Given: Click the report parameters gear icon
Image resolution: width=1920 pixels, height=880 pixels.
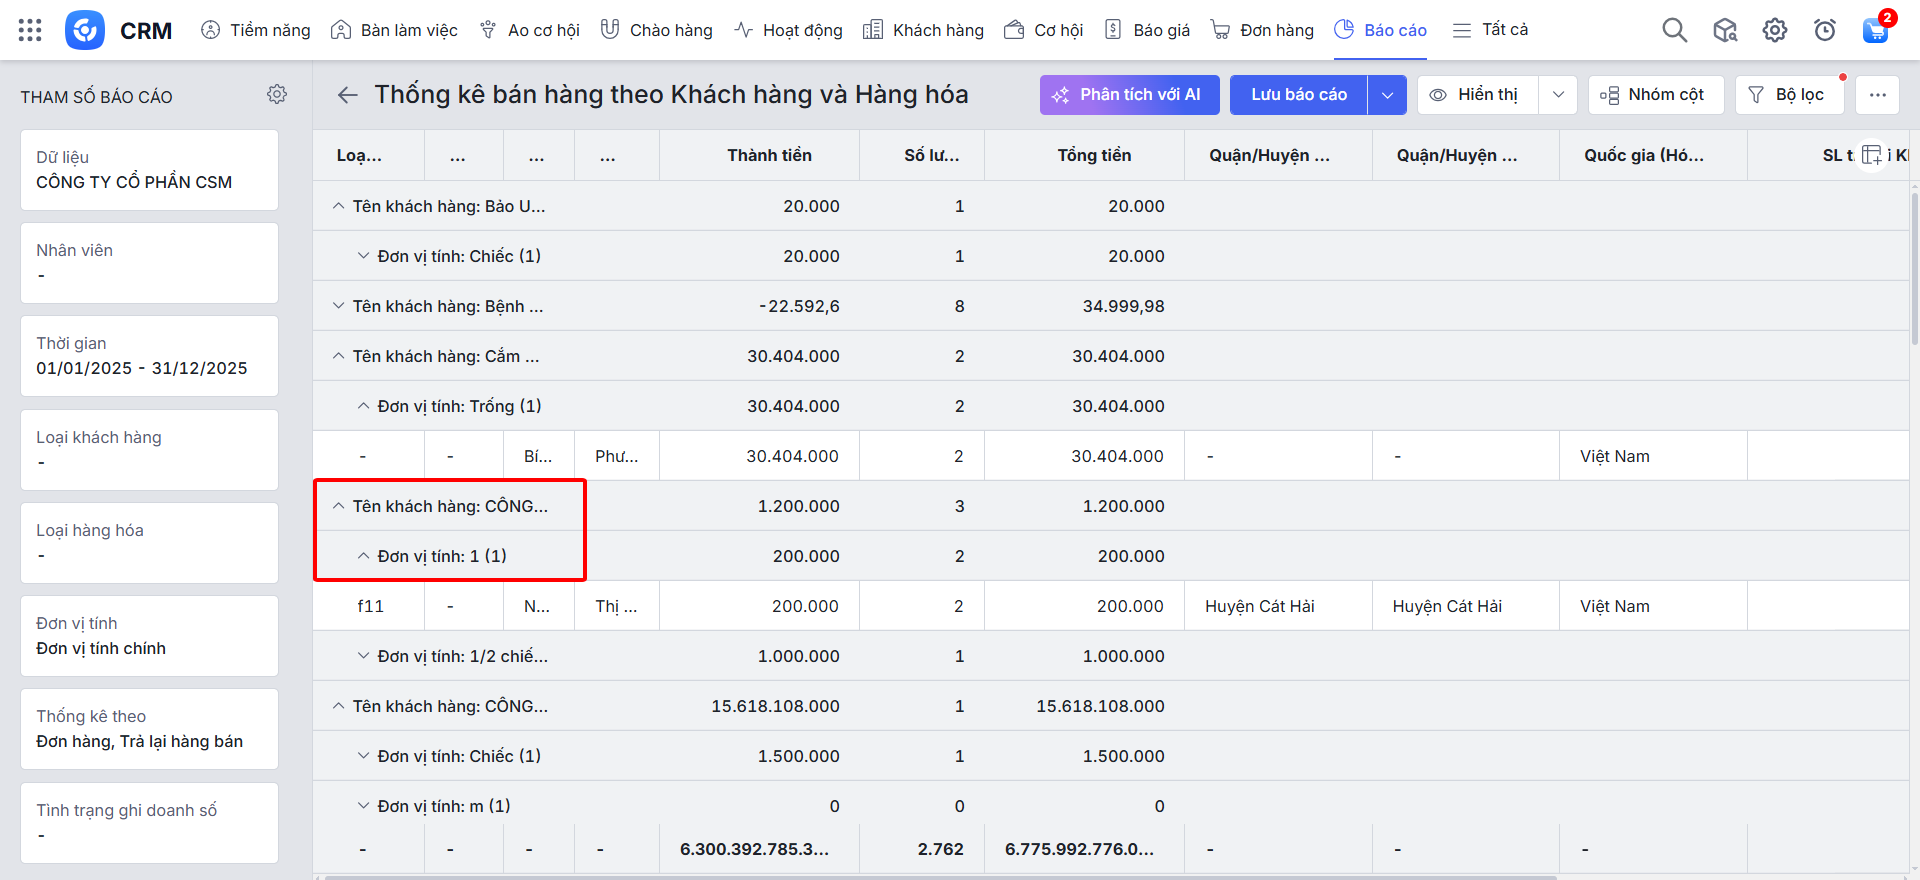Looking at the screenshot, I should click(x=277, y=94).
